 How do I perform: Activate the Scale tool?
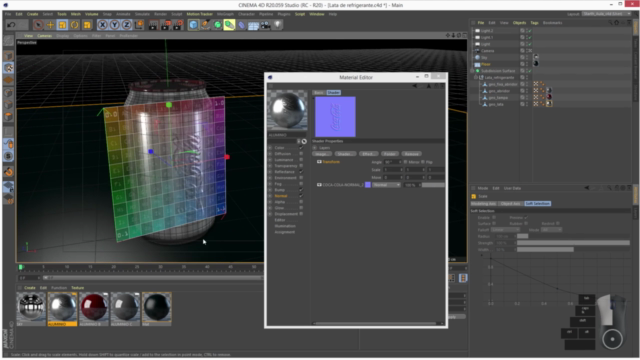[x=62, y=25]
